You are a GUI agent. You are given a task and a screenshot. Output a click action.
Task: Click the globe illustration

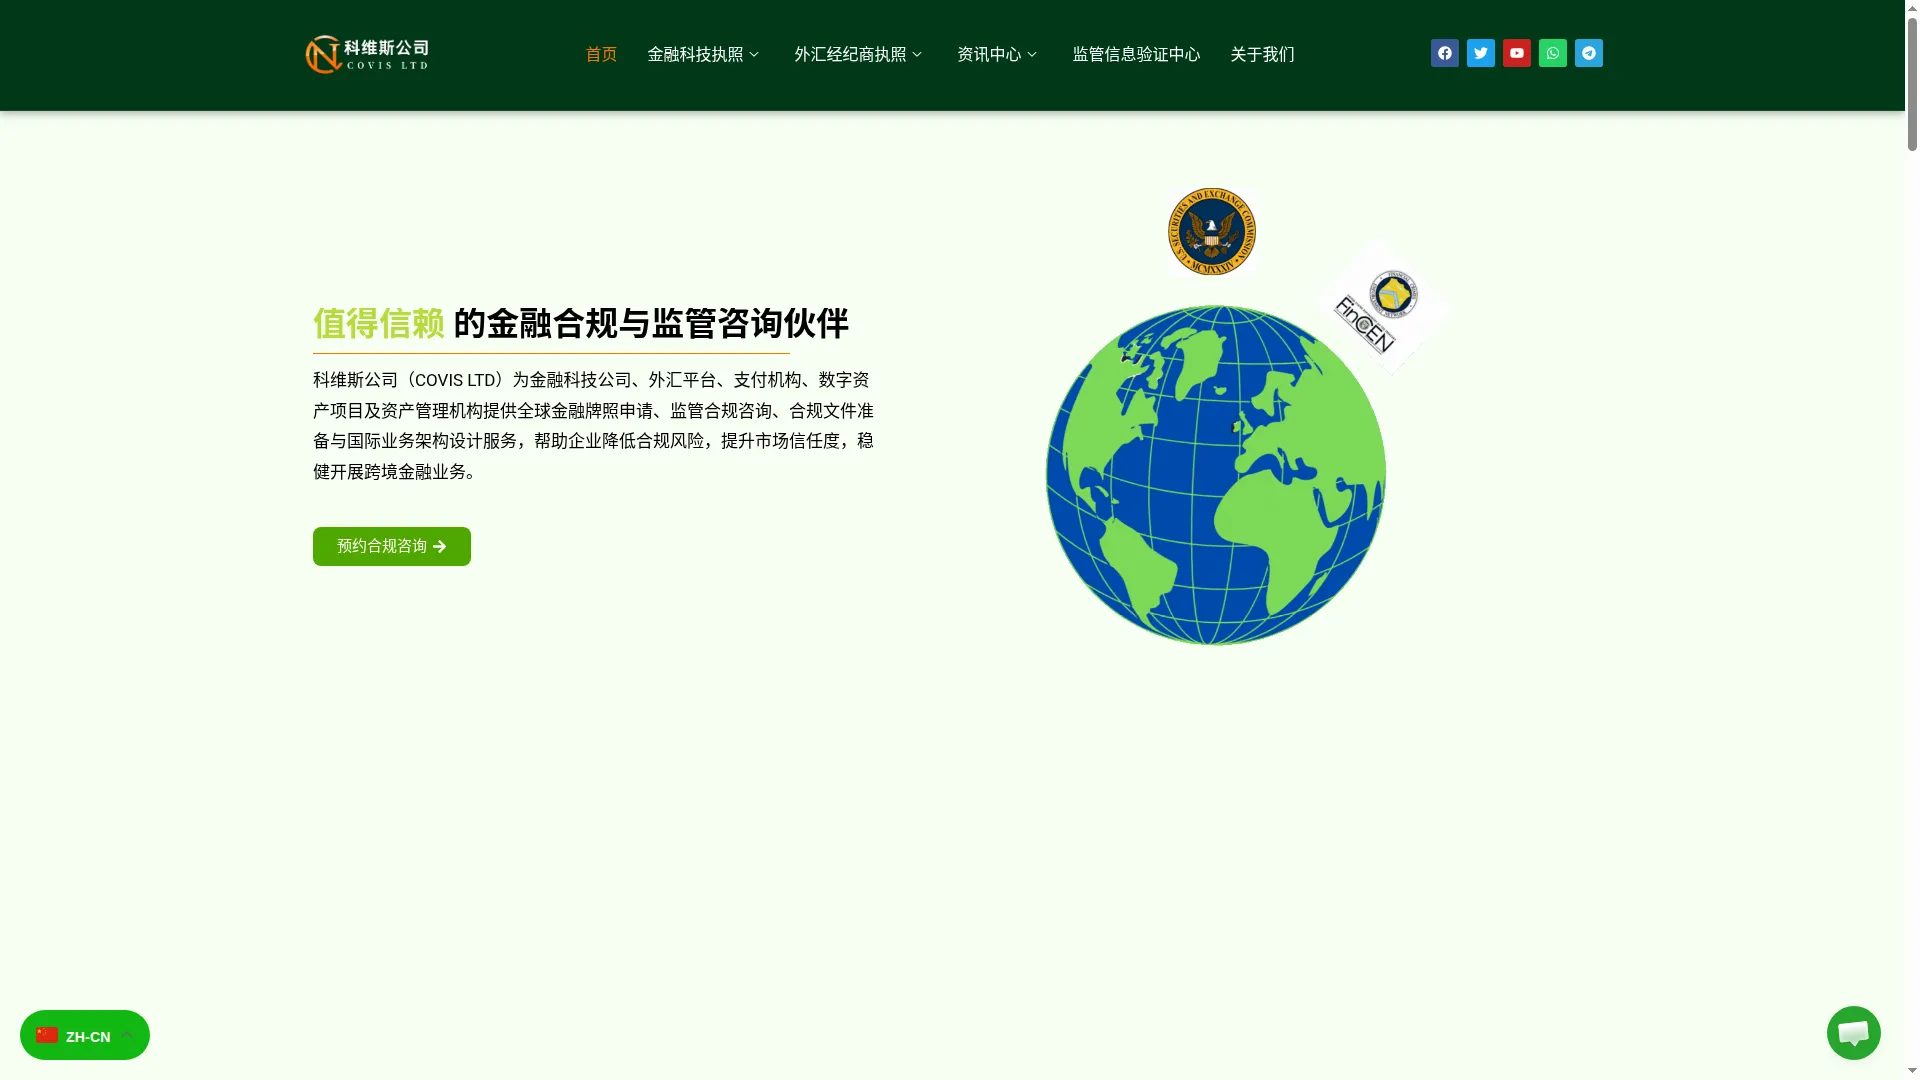[x=1215, y=475]
